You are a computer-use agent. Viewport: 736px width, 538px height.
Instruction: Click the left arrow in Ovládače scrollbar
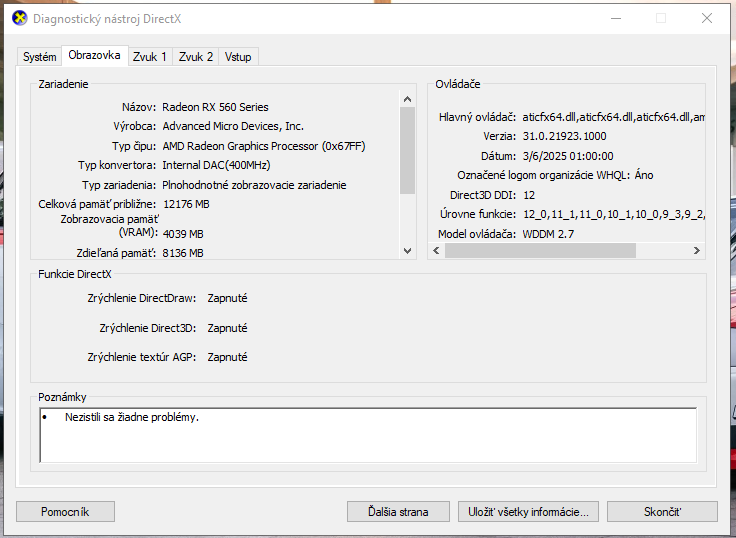click(435, 251)
